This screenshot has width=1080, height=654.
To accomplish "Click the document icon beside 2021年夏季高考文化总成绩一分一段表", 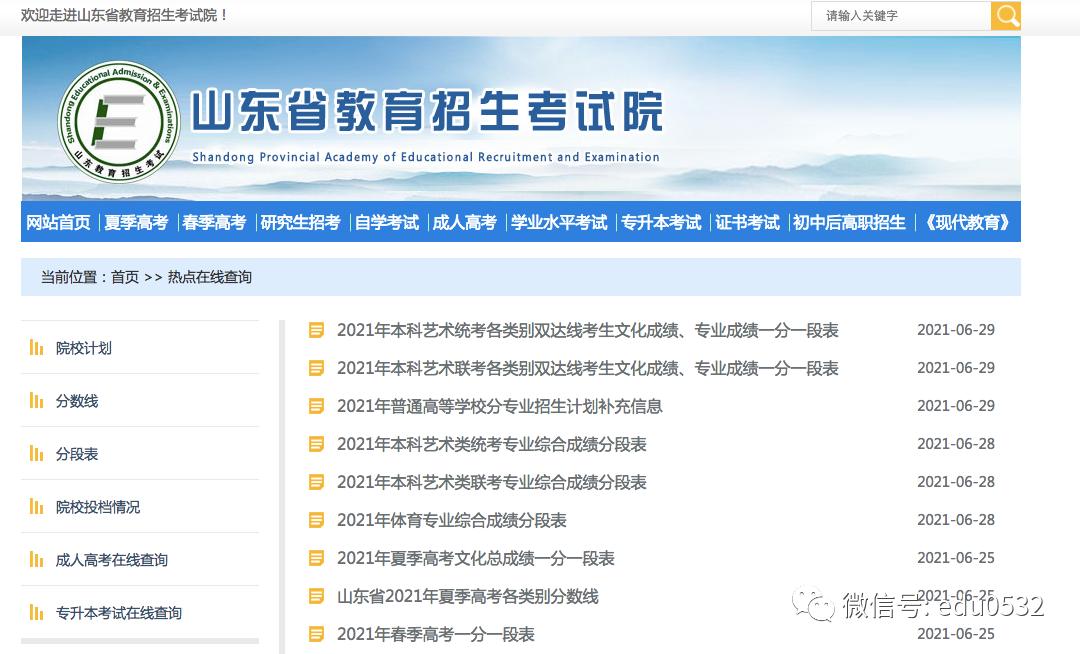I will point(316,558).
